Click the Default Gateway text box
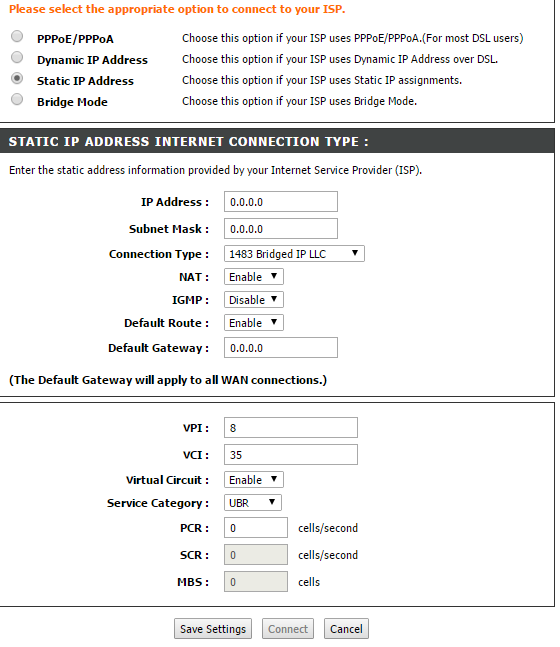Image resolution: width=560 pixels, height=647 pixels. click(281, 348)
